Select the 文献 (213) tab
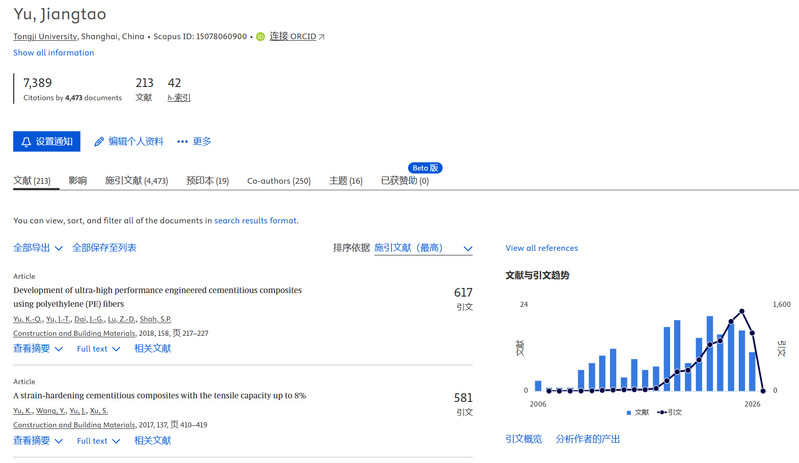Viewport: 799px width, 463px height. [x=32, y=181]
